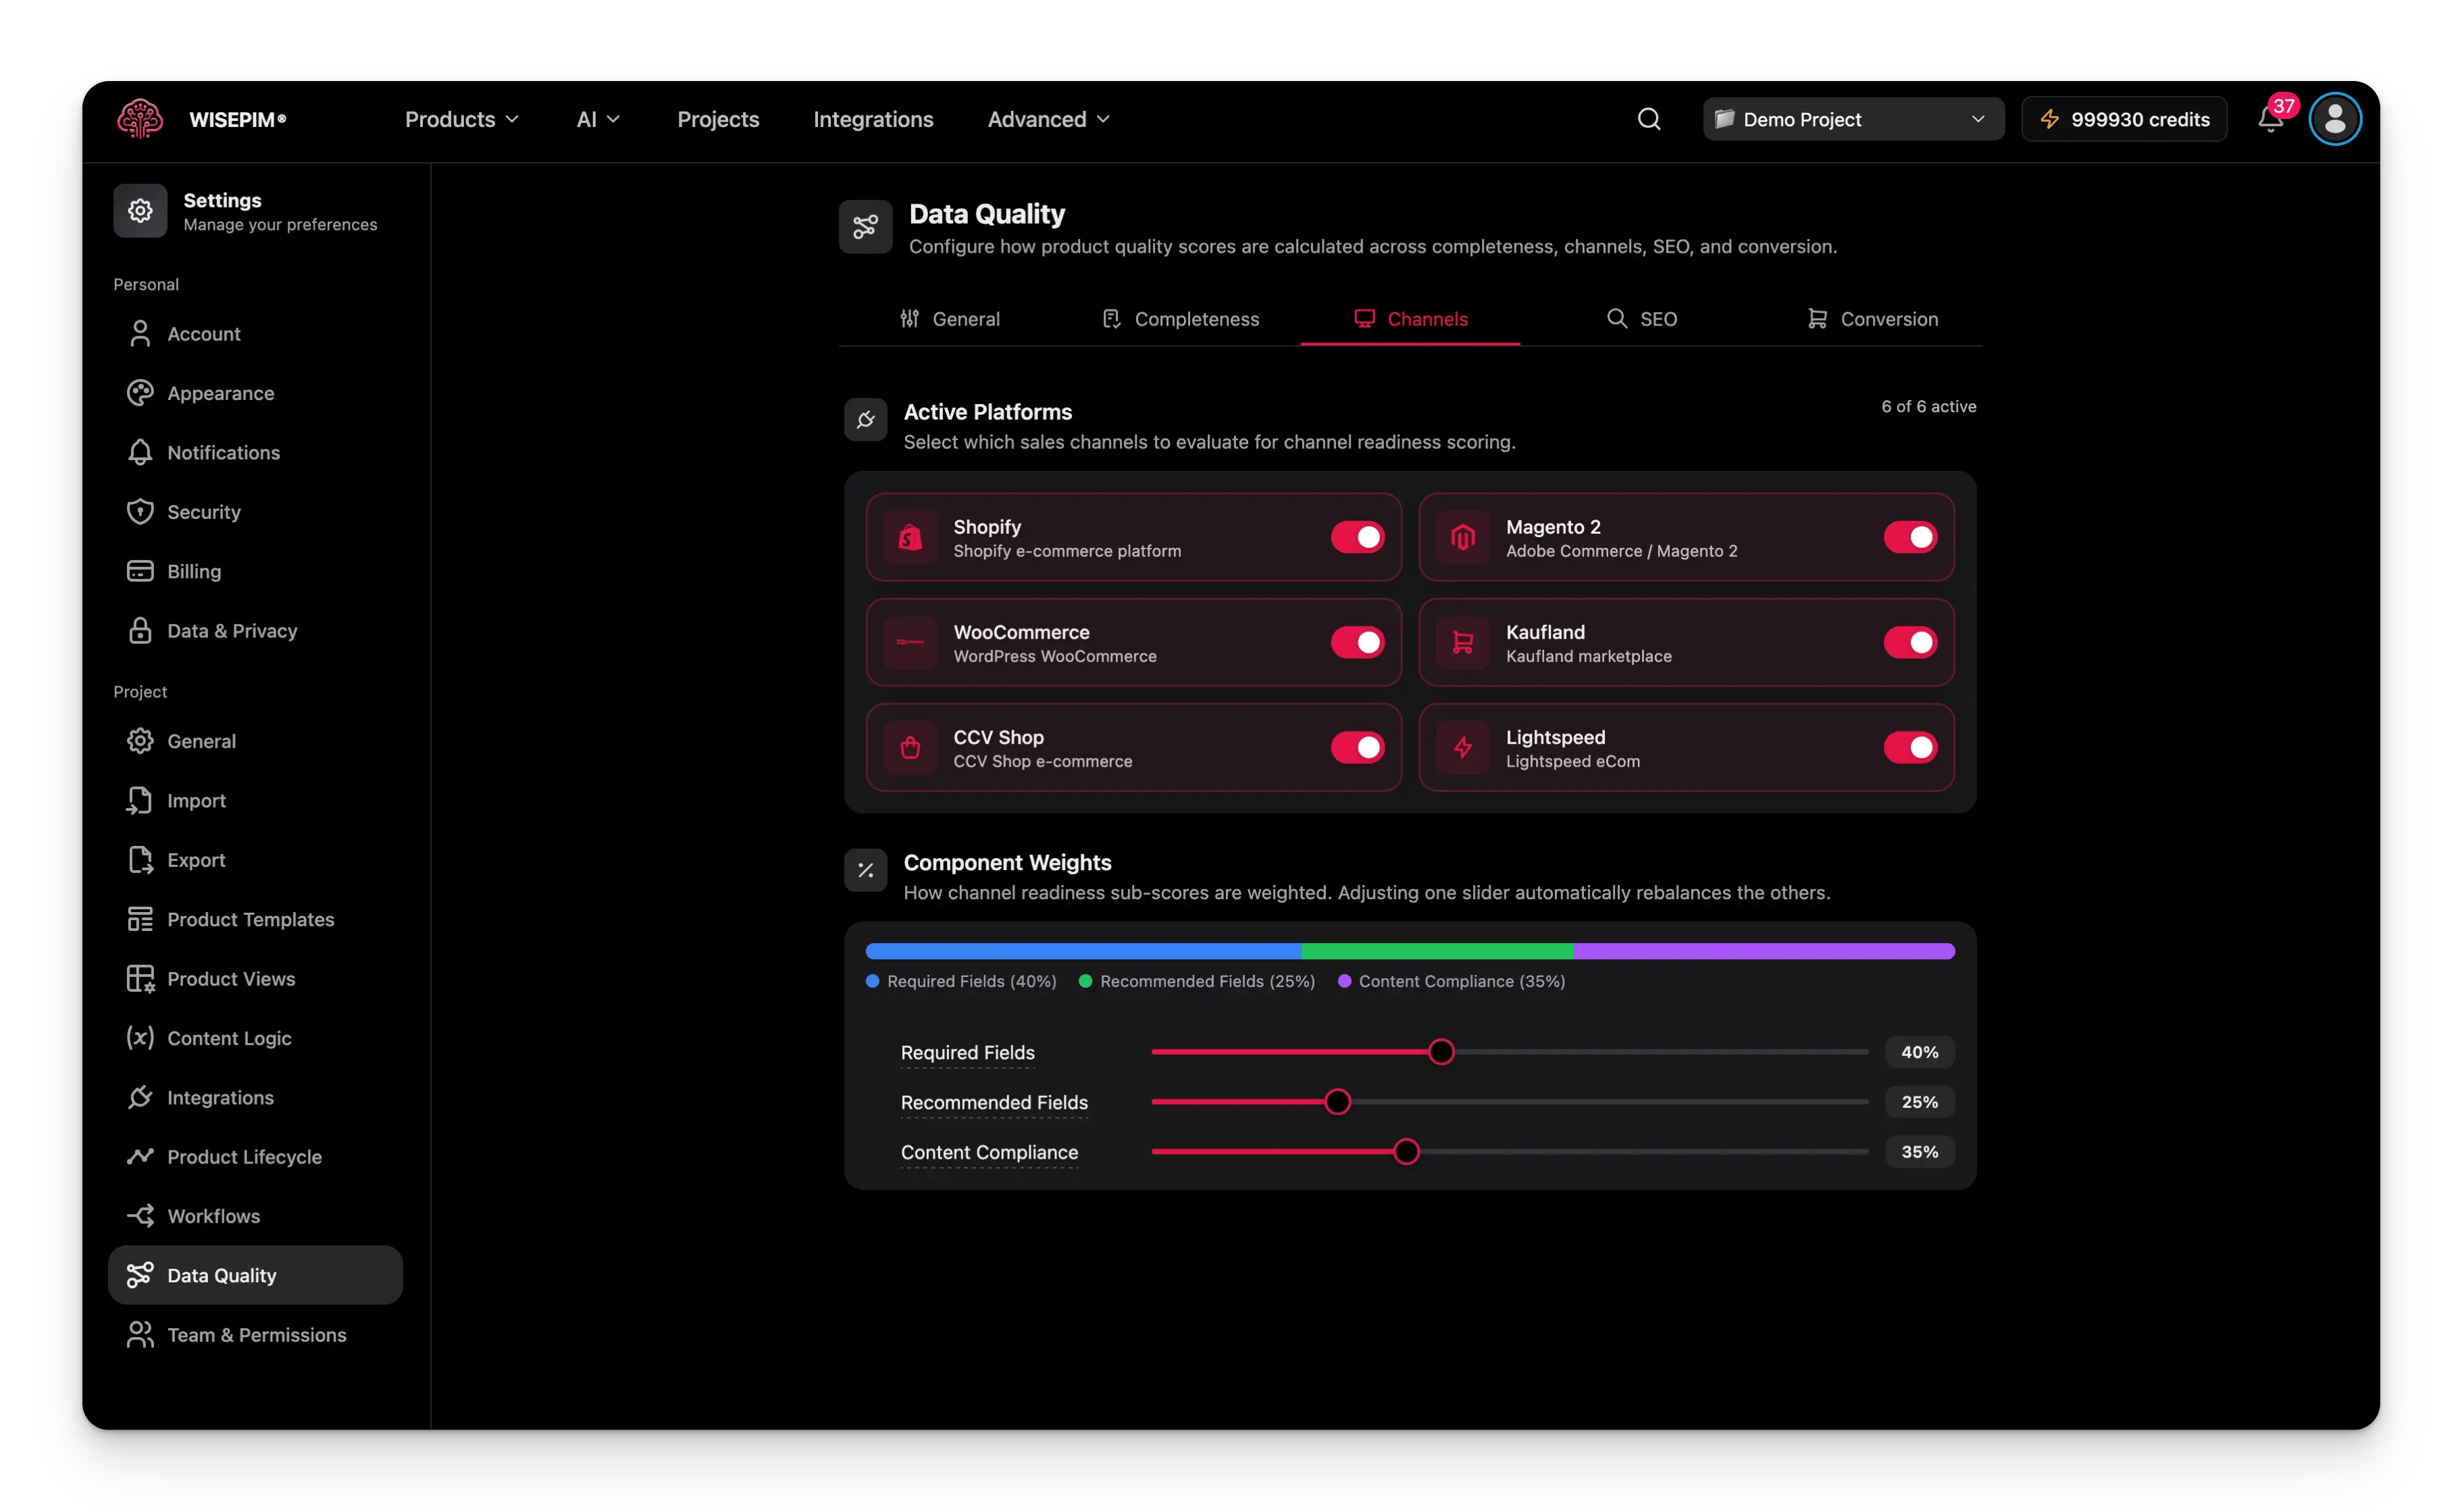
Task: Click the Export file icon
Action: tap(140, 860)
